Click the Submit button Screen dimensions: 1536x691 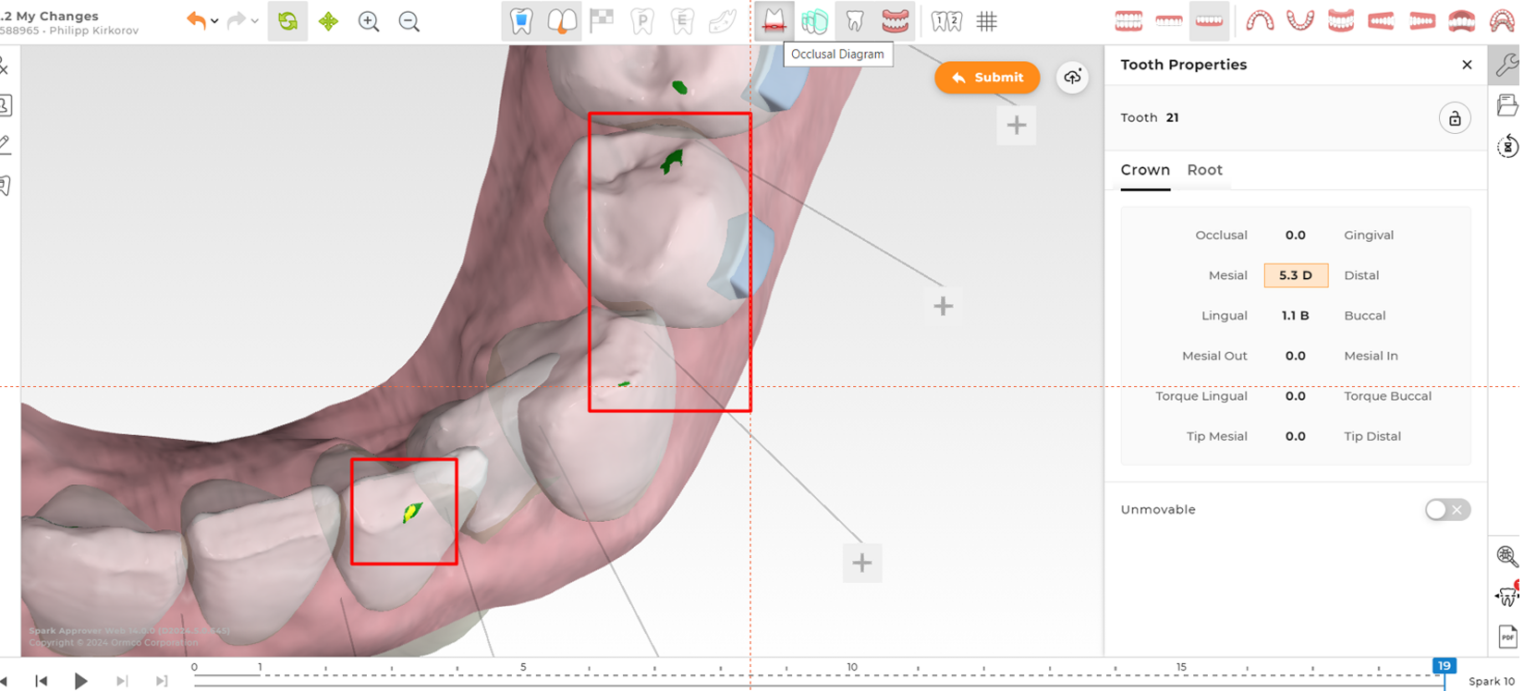click(x=987, y=77)
